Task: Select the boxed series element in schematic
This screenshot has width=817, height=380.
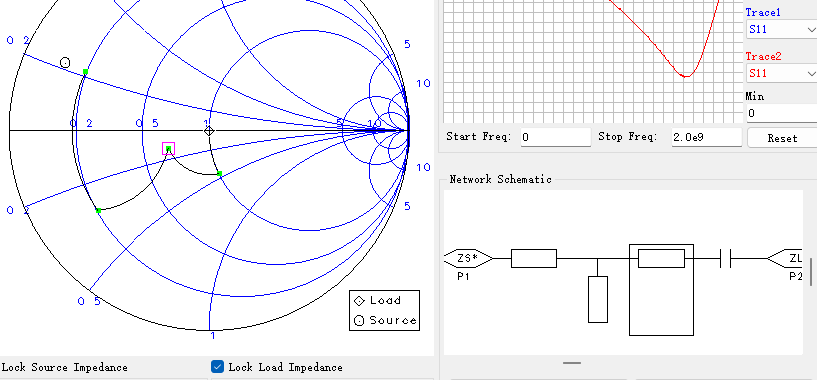Action: tap(661, 289)
